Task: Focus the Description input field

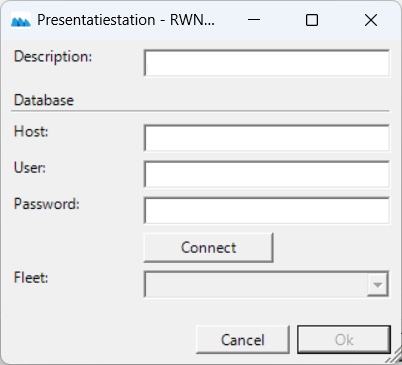Action: pos(267,63)
